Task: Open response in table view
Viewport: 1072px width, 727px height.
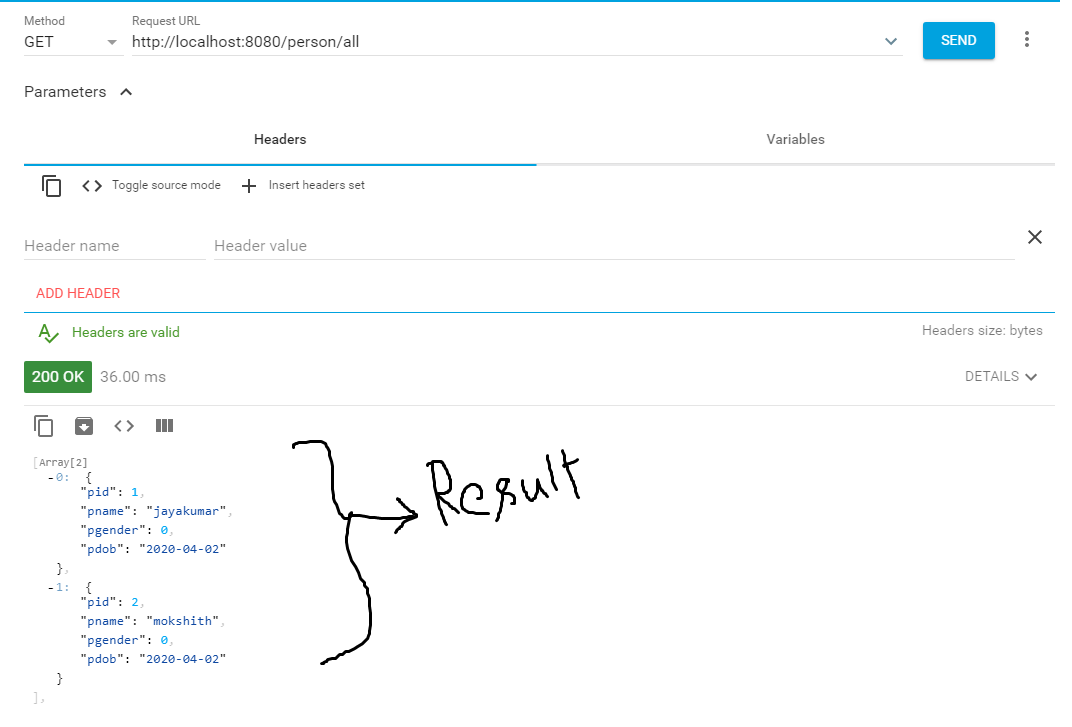Action: (164, 425)
